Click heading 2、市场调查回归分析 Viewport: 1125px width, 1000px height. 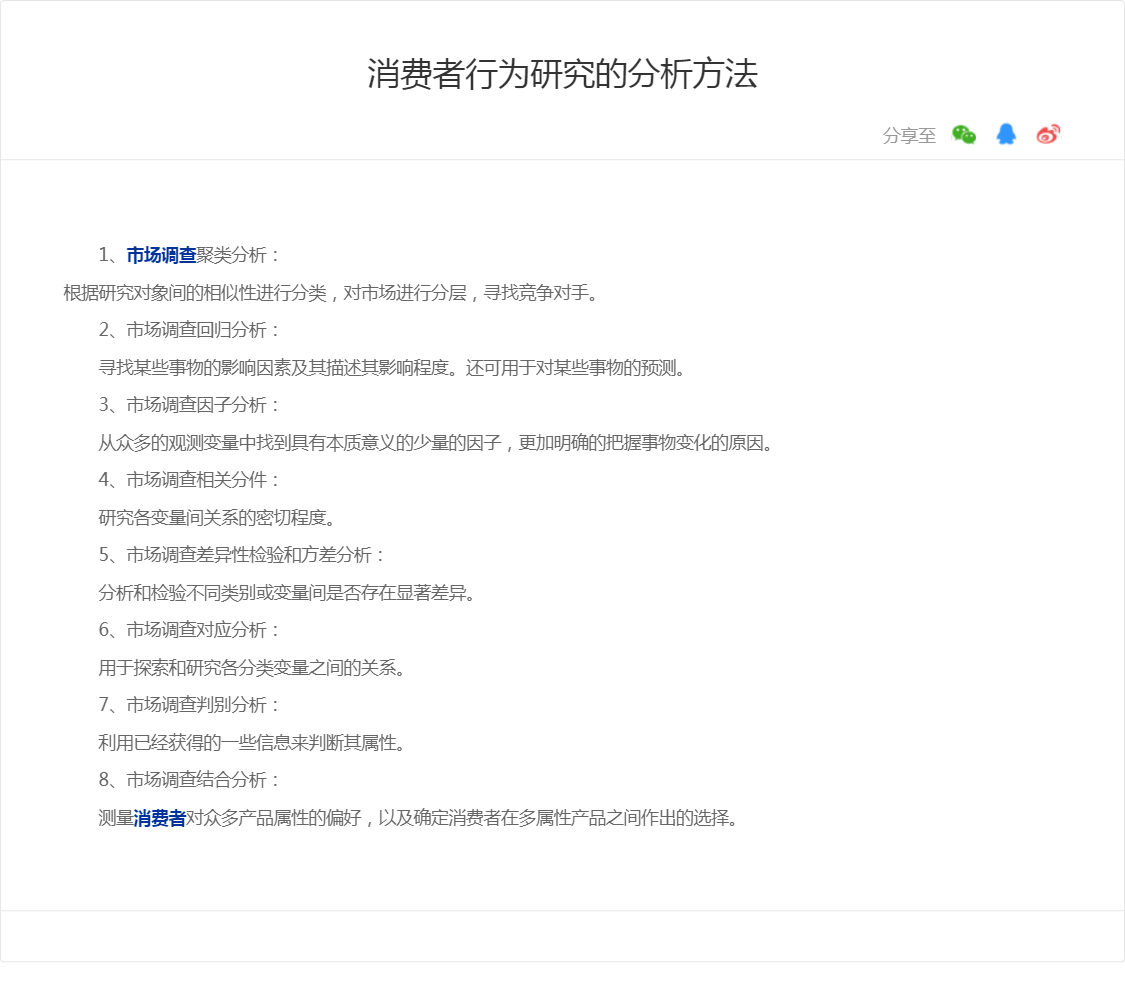coord(189,330)
